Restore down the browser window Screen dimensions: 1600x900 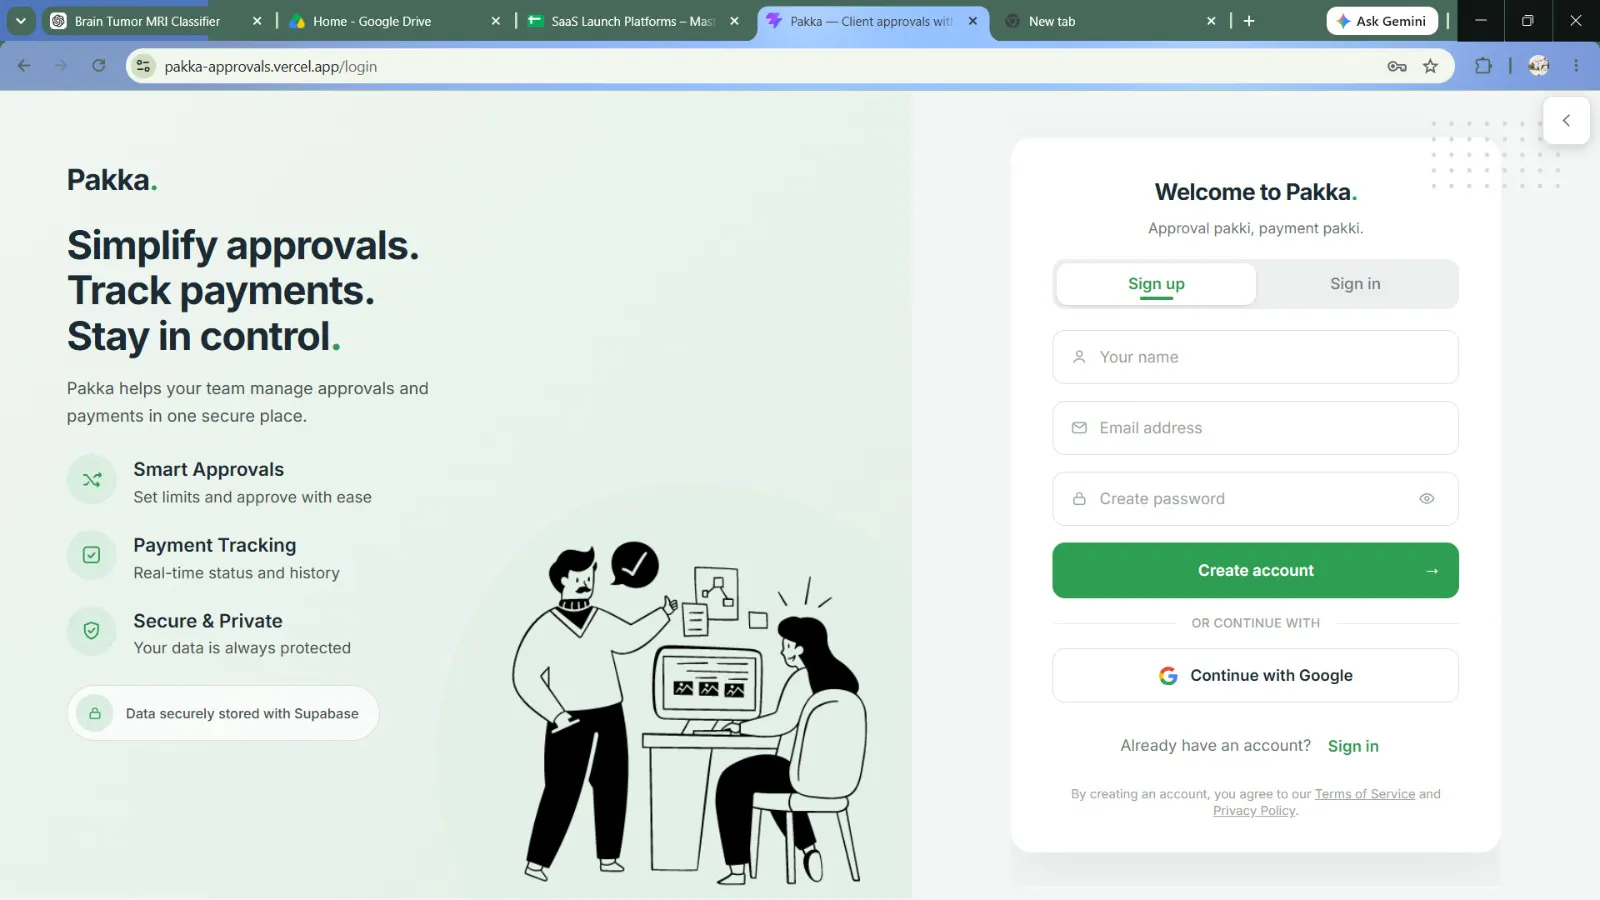(x=1528, y=21)
